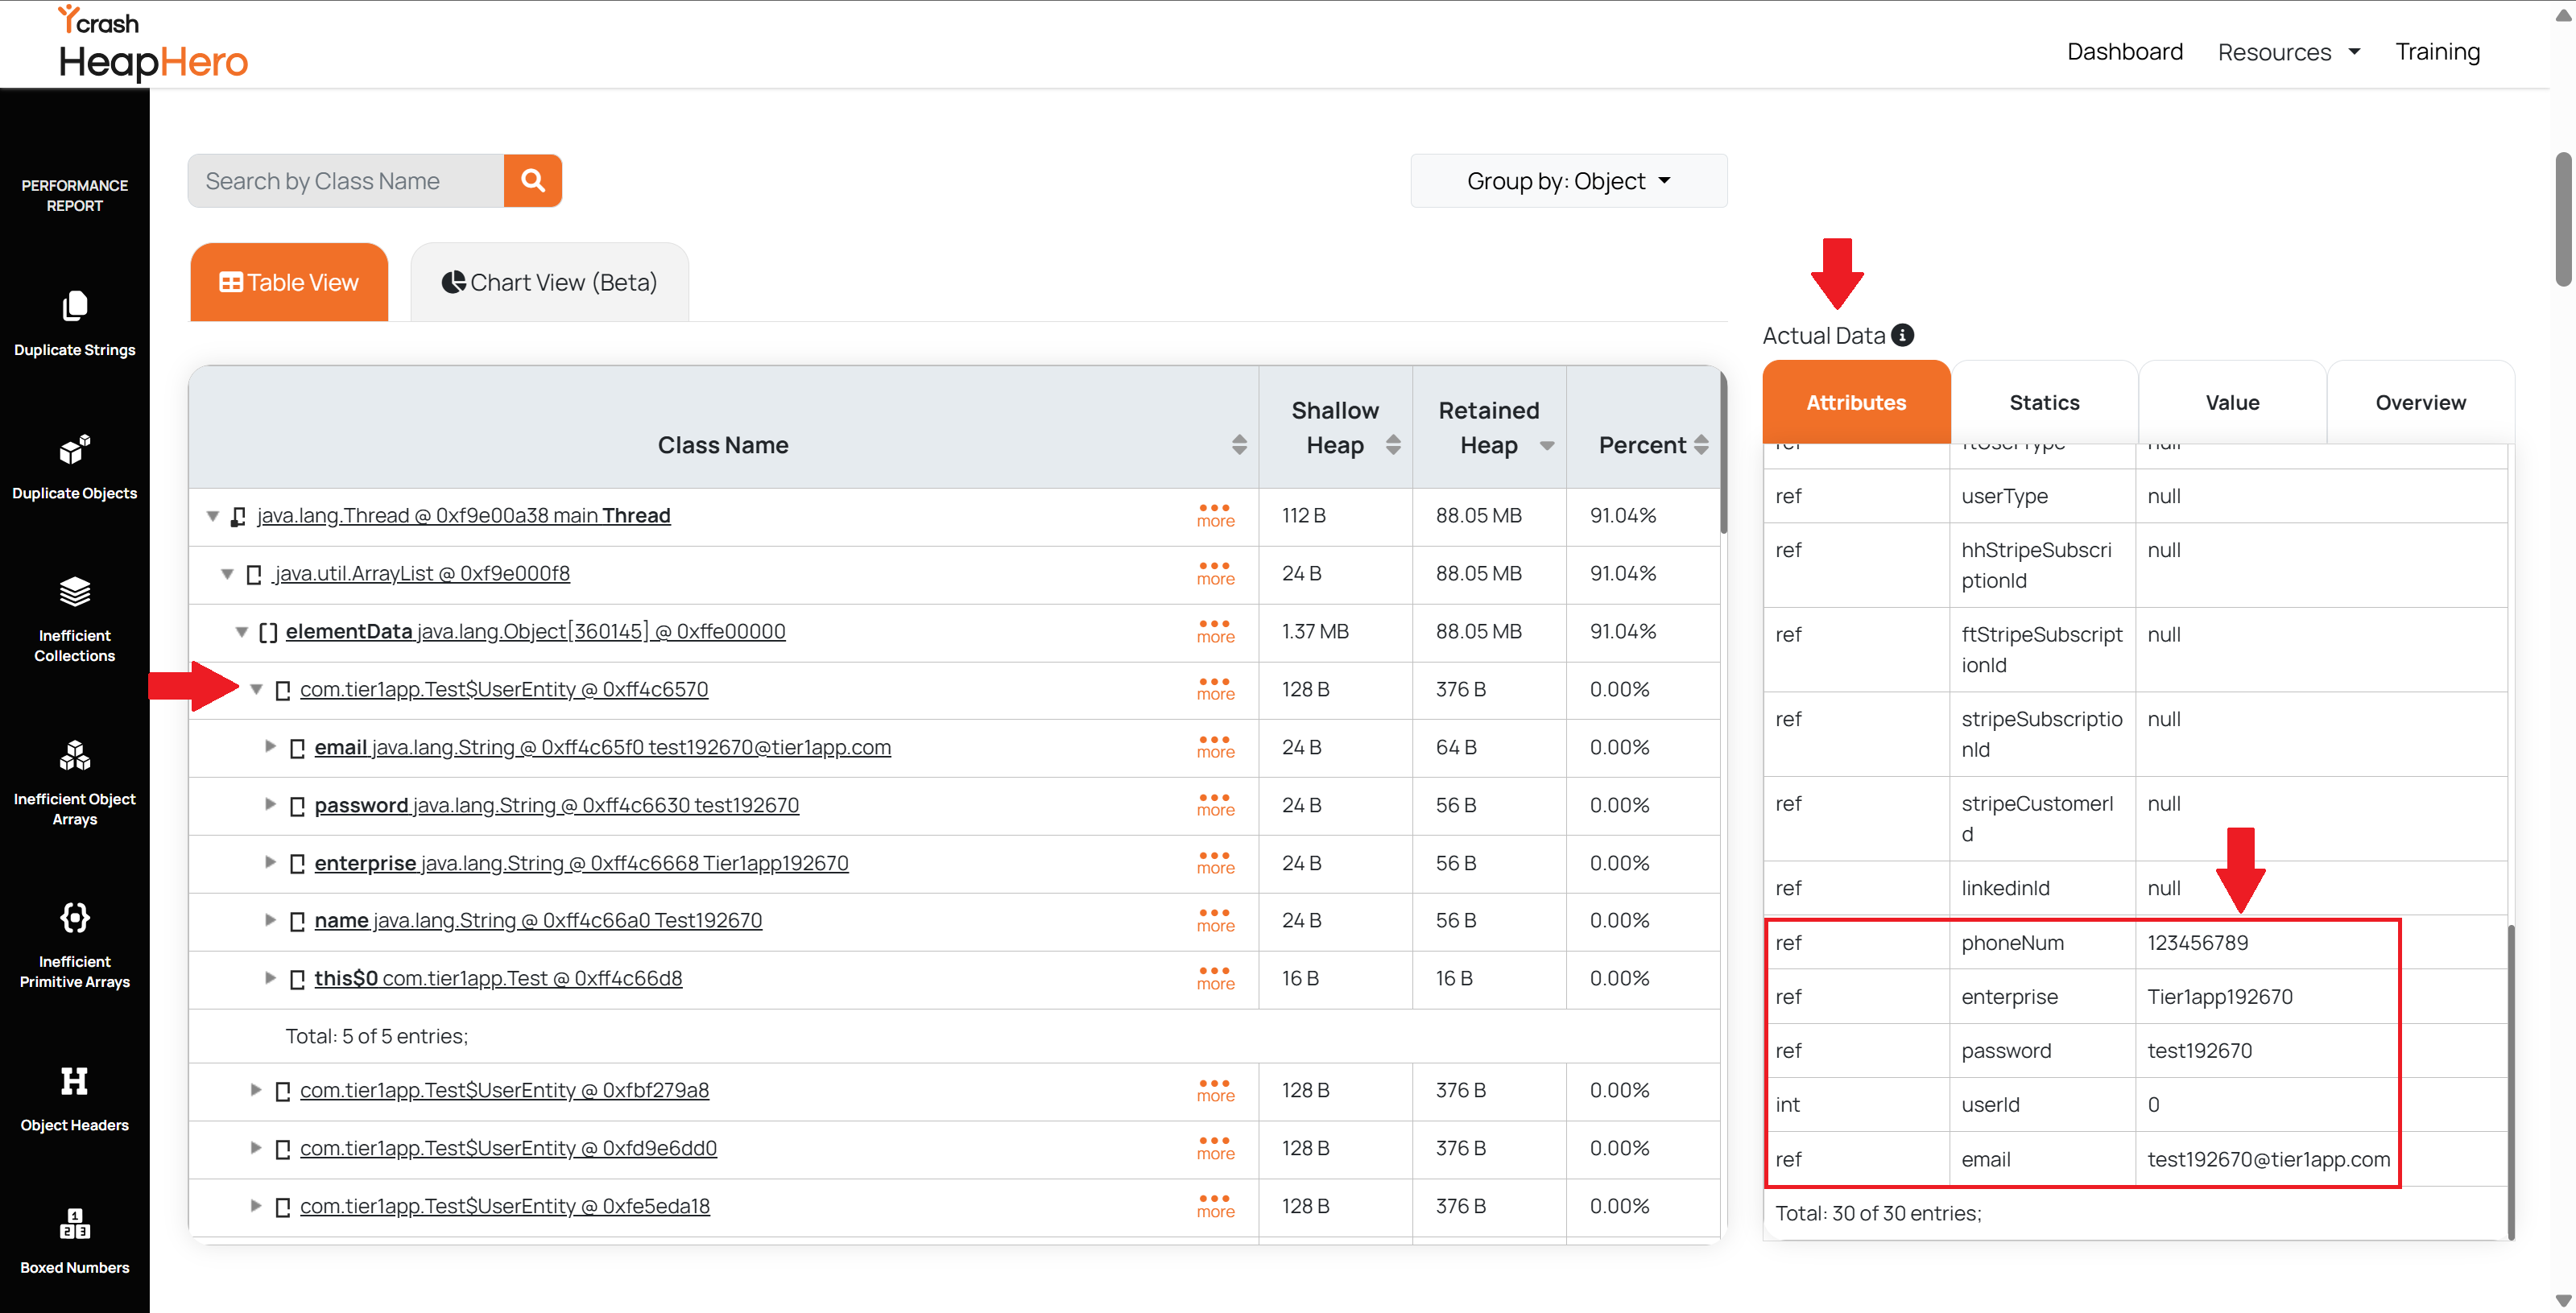Collapse the UserEntity @ 0xff4c6570 row
2576x1313 pixels.
coord(256,689)
